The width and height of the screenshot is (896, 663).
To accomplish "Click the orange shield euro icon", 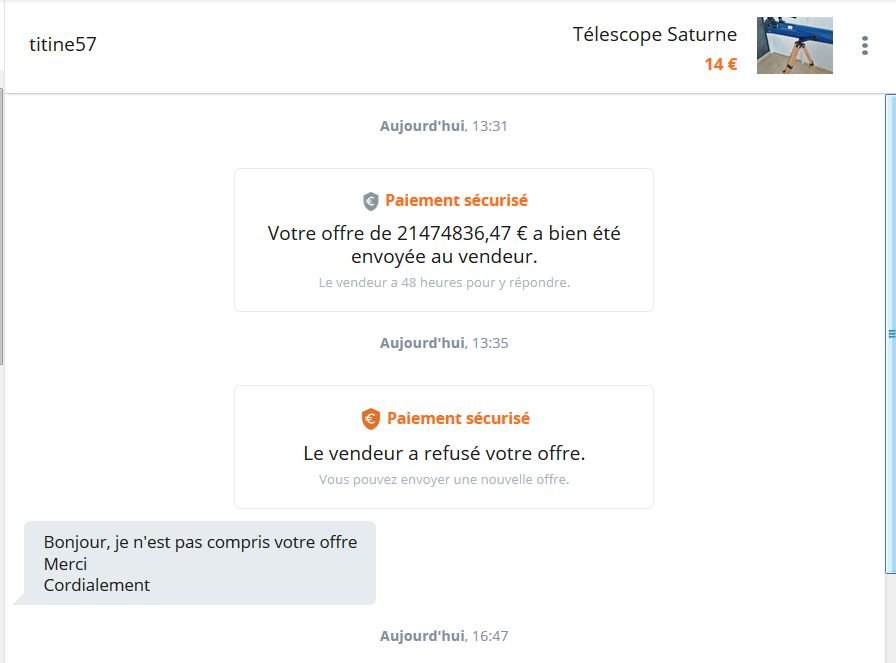I will tap(371, 419).
